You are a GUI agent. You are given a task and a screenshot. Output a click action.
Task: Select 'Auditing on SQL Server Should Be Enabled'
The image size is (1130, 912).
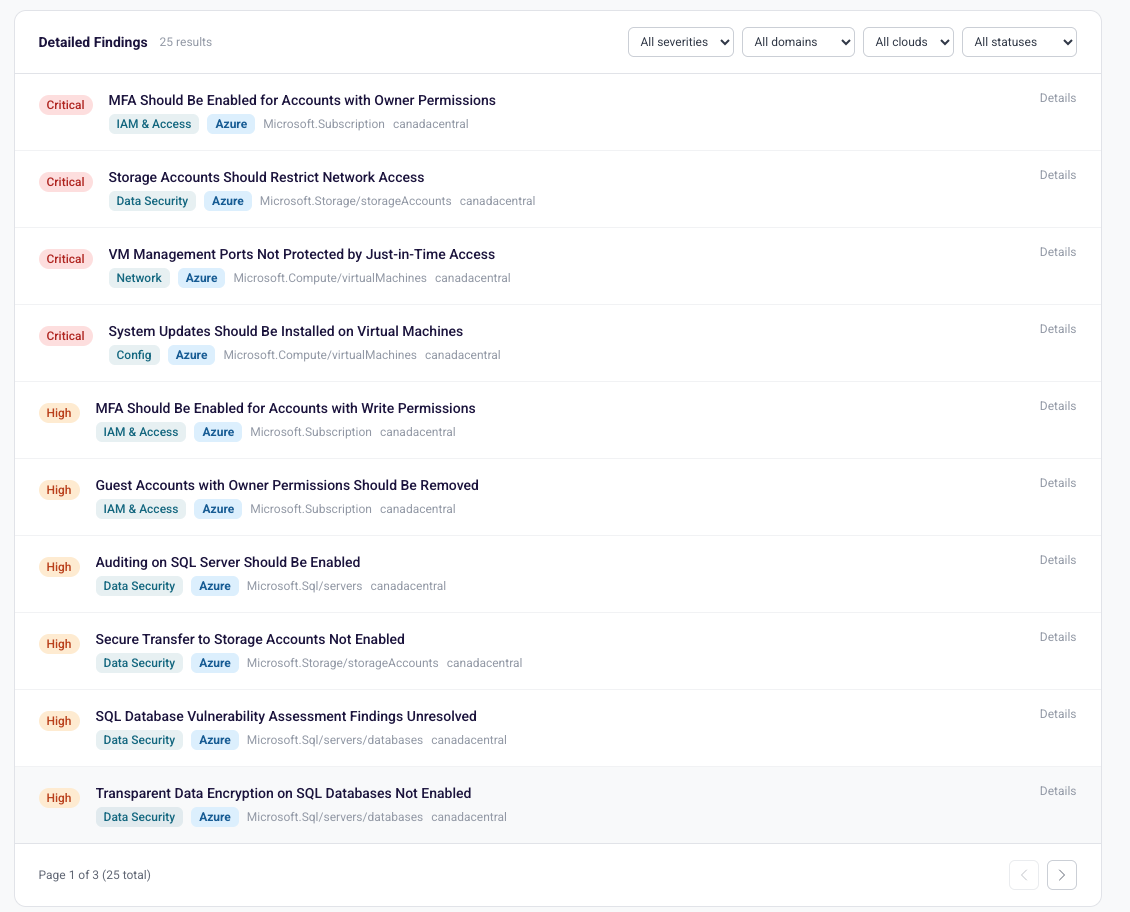pos(228,563)
